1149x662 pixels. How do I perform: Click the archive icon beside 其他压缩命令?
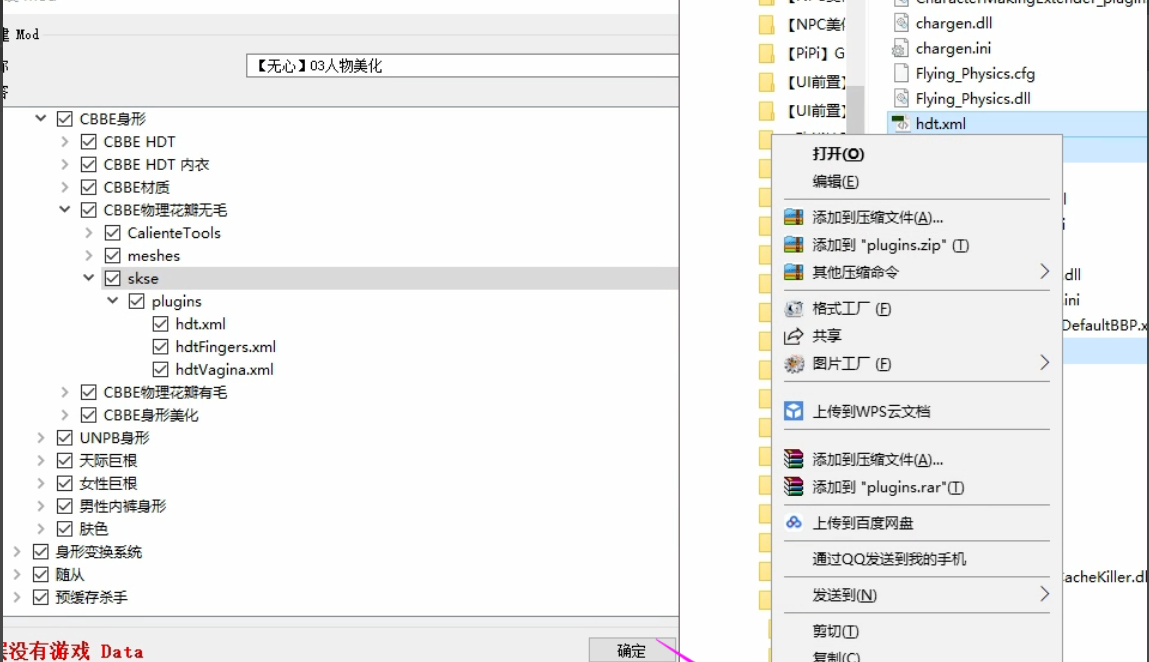pos(794,272)
